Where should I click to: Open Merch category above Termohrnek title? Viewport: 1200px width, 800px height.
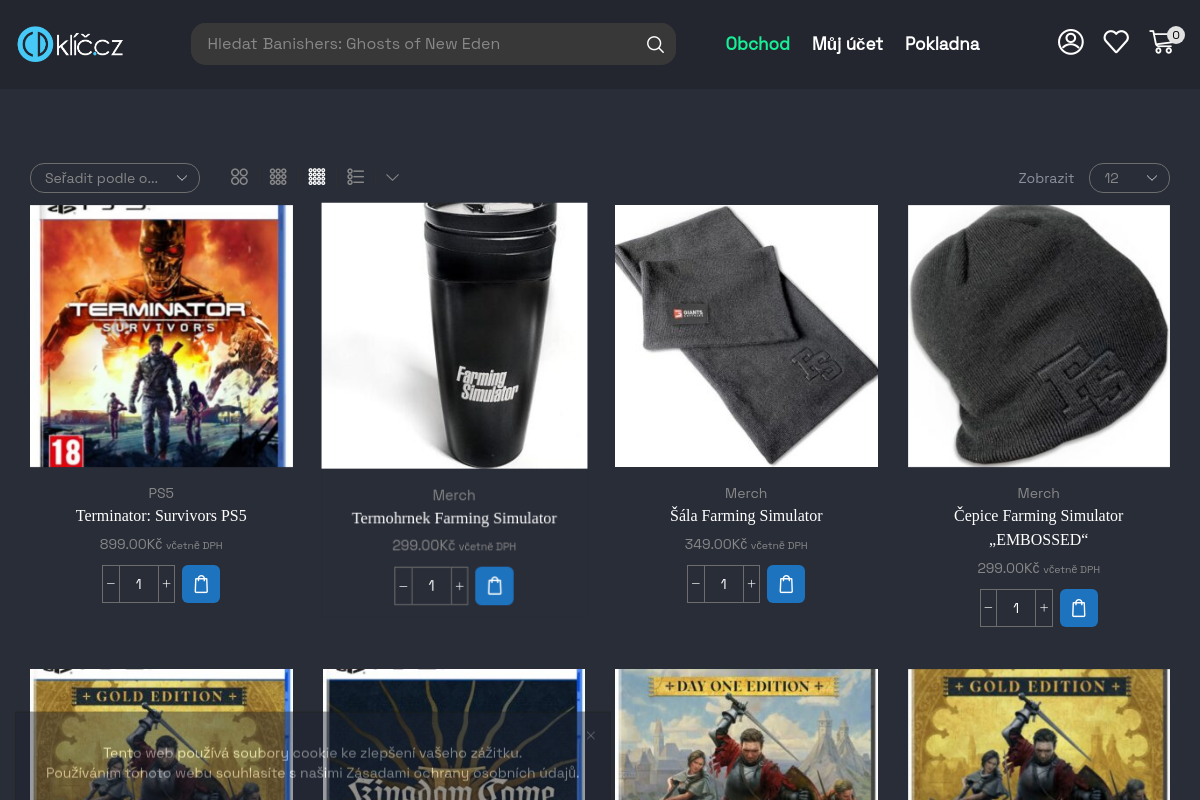click(x=454, y=495)
